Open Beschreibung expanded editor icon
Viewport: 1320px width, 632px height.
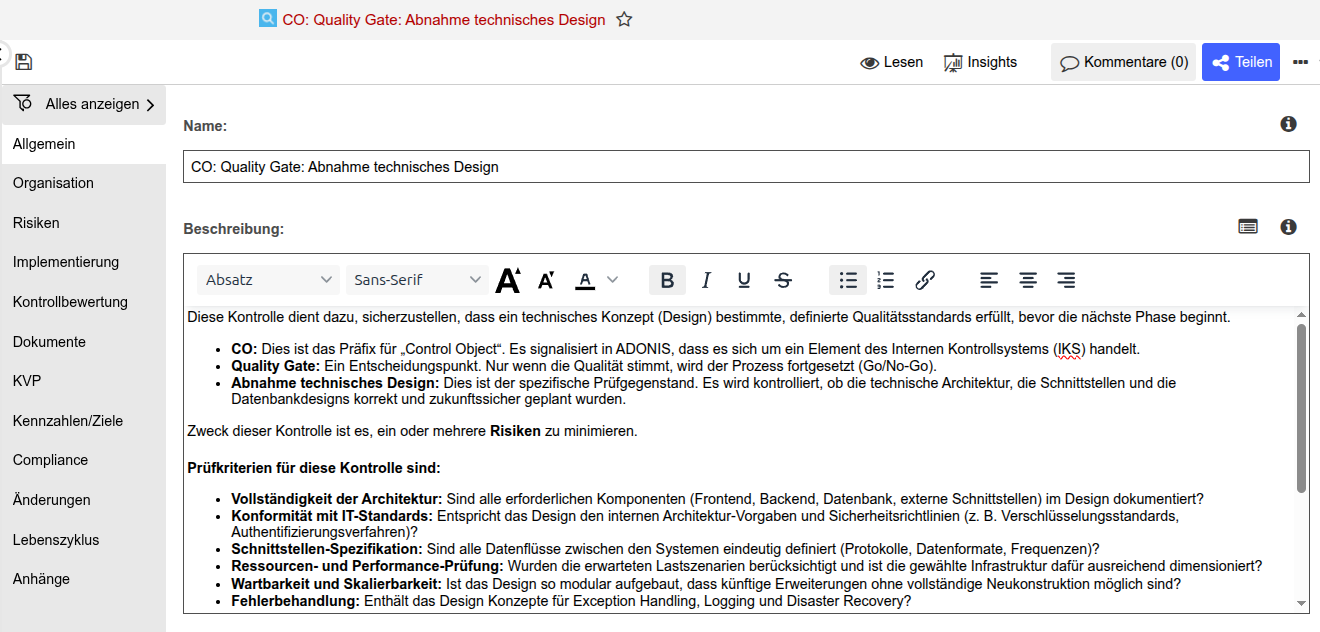(x=1248, y=227)
